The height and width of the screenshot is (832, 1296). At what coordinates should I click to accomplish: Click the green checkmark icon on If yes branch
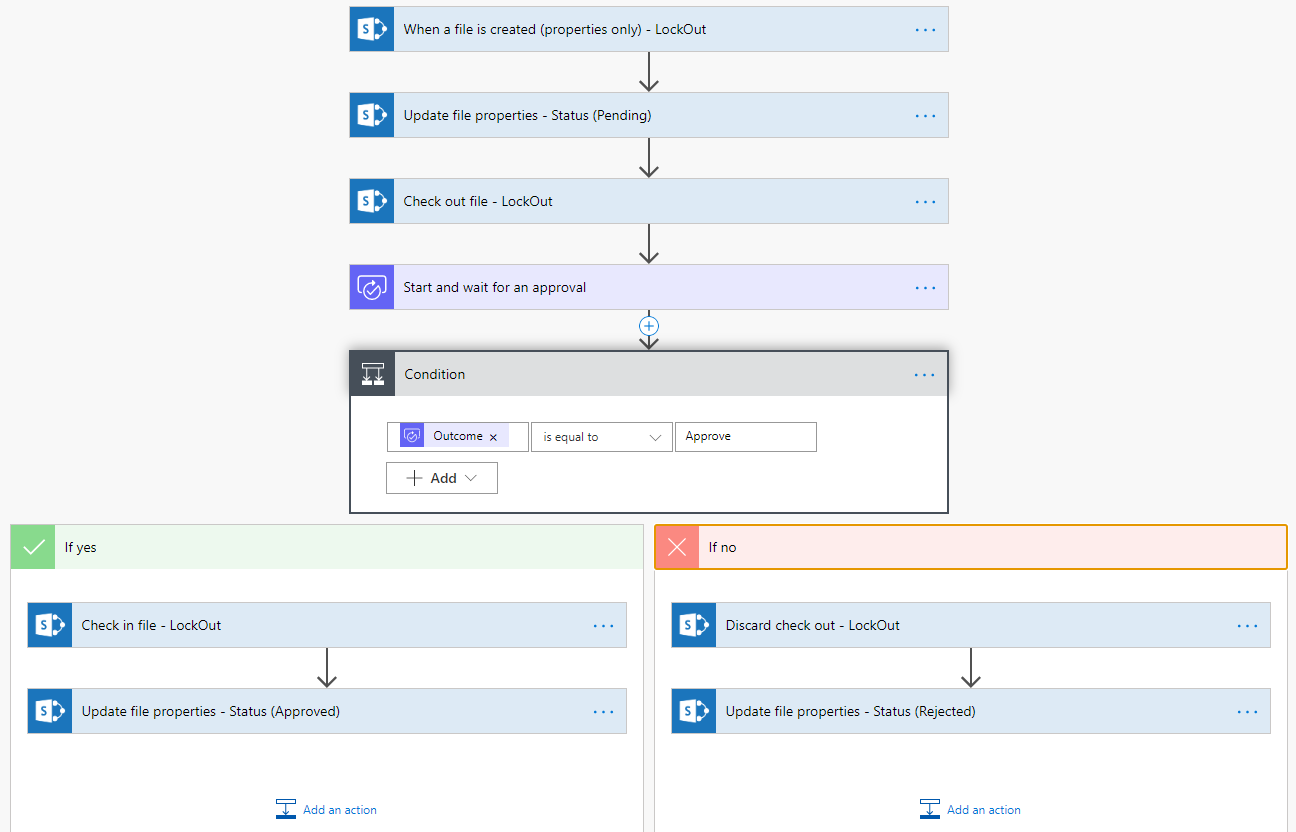click(x=32, y=547)
